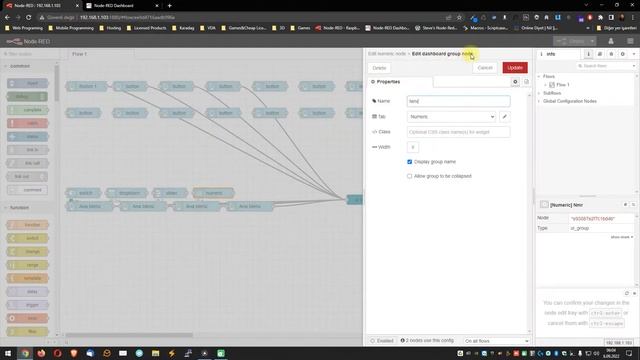
Task: Click the Width value box
Action: point(413,147)
